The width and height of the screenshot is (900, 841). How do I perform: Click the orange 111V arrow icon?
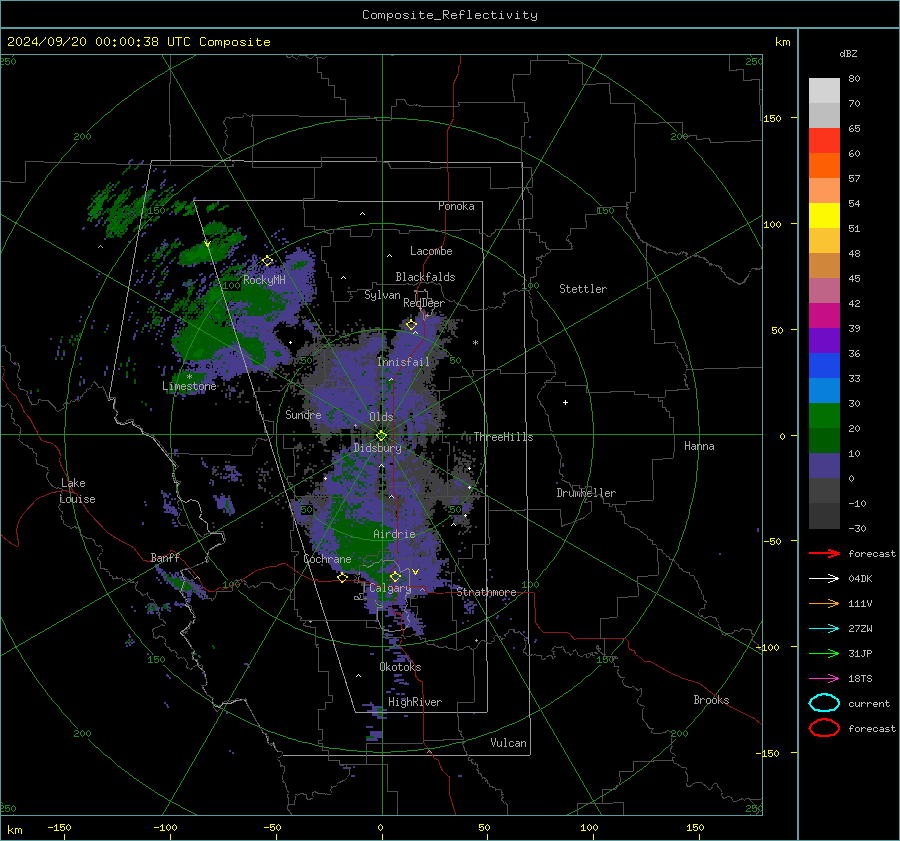tap(824, 603)
